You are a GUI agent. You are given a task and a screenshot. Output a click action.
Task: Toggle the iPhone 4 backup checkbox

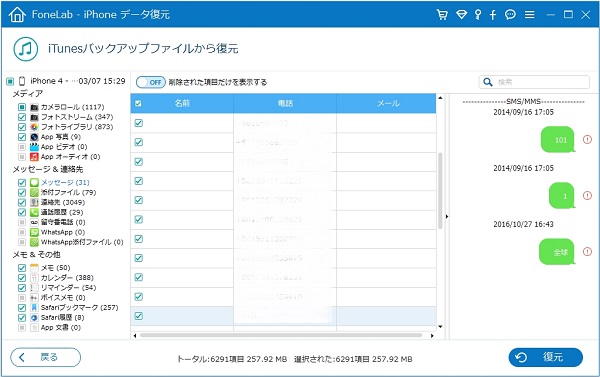pyautogui.click(x=10, y=81)
